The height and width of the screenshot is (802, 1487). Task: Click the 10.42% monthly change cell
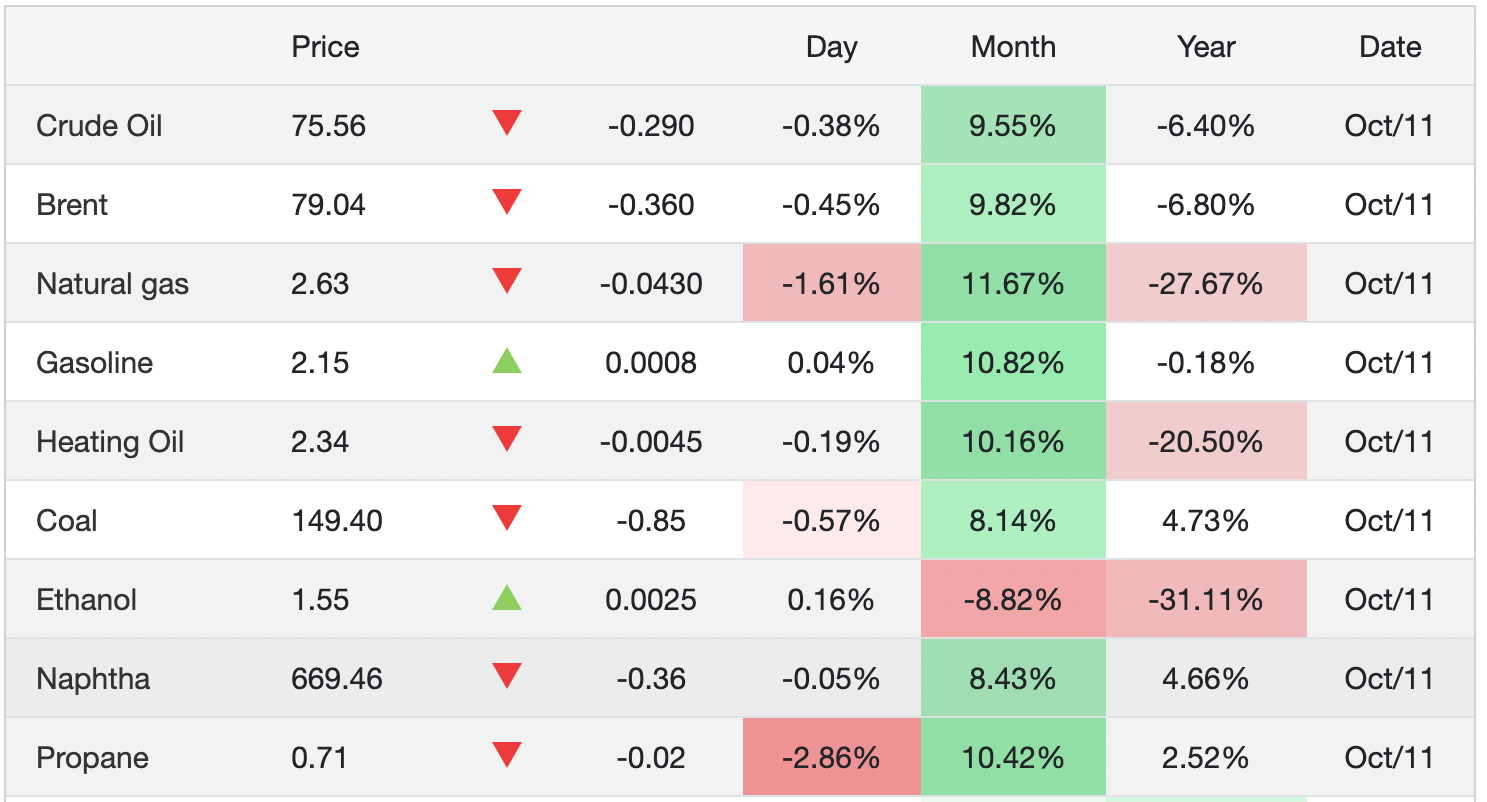tap(1013, 757)
